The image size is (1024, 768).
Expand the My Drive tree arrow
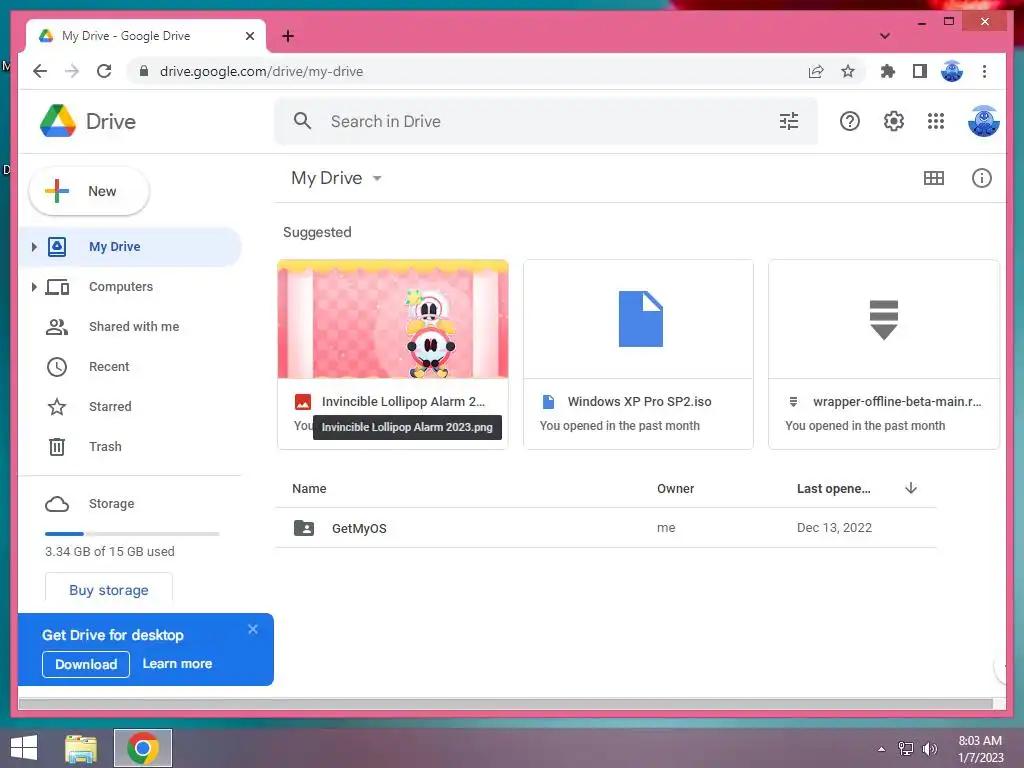34,247
